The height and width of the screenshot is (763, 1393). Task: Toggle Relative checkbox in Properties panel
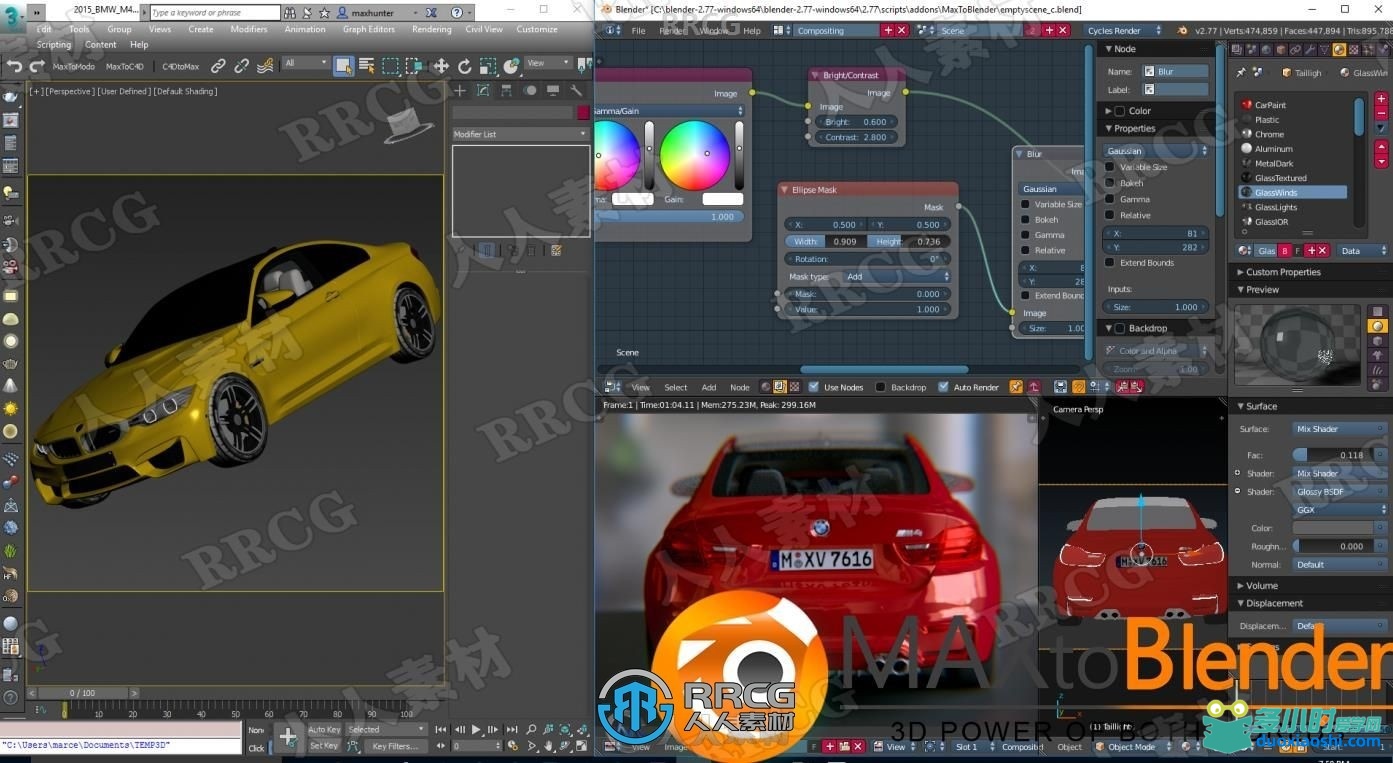[1110, 215]
